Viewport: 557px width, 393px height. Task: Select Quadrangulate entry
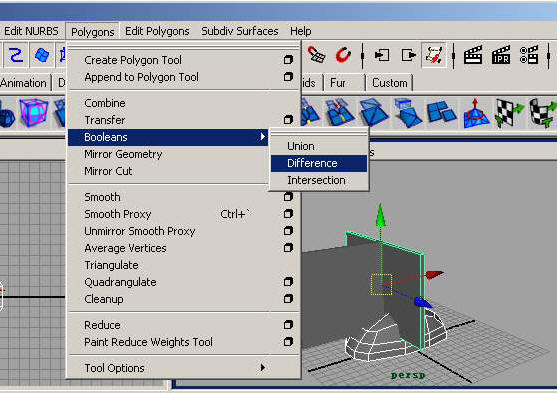[120, 282]
